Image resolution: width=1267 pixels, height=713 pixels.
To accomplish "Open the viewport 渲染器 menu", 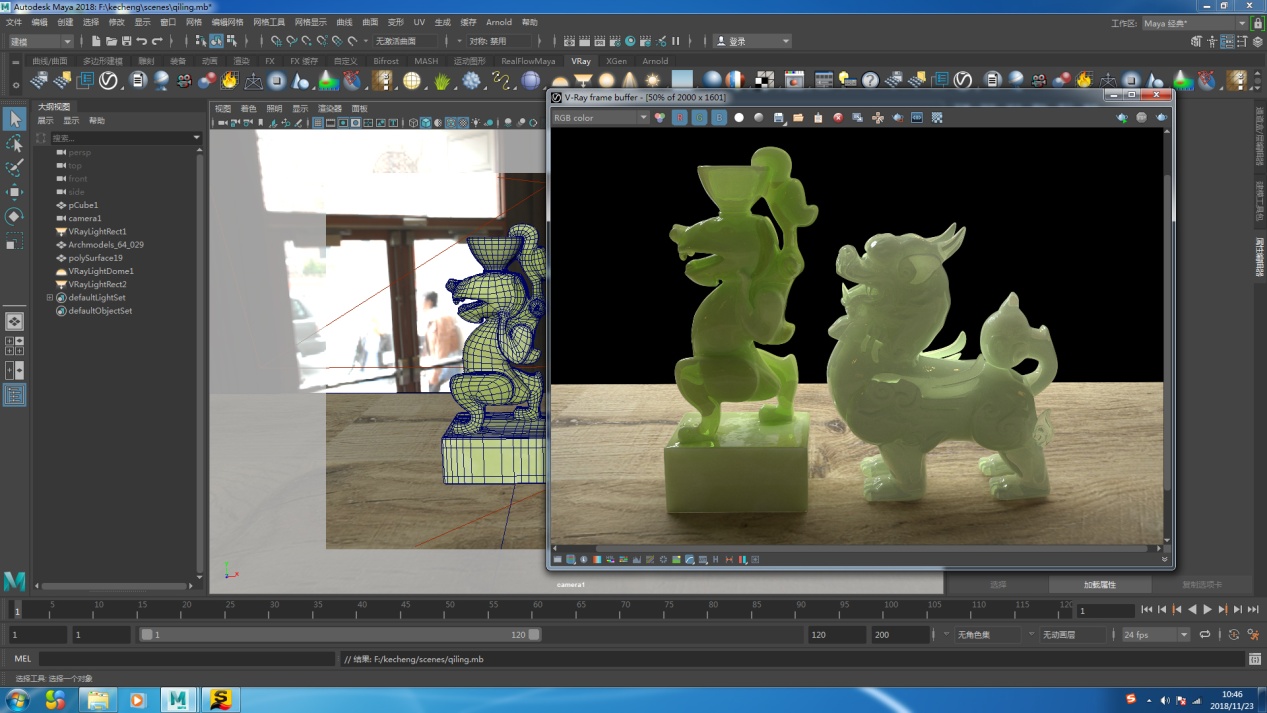I will pos(329,108).
